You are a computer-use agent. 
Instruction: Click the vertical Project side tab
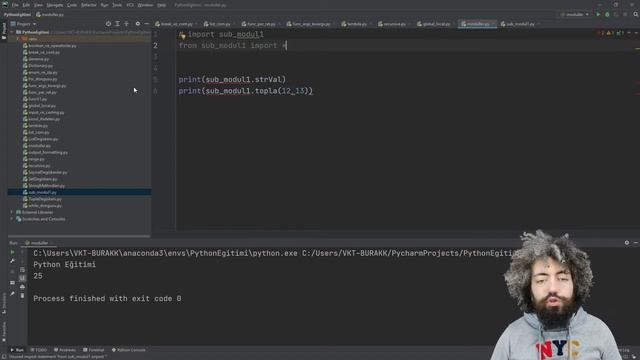(4, 31)
